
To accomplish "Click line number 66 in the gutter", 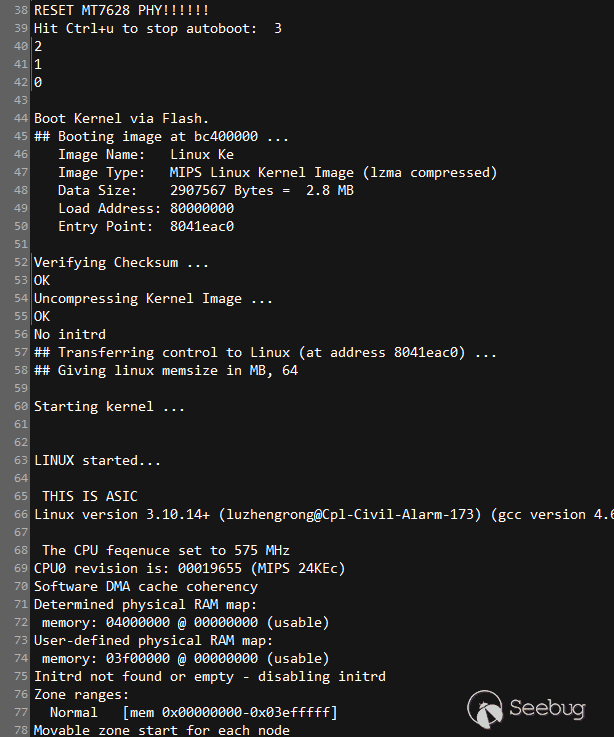I will click(21, 514).
